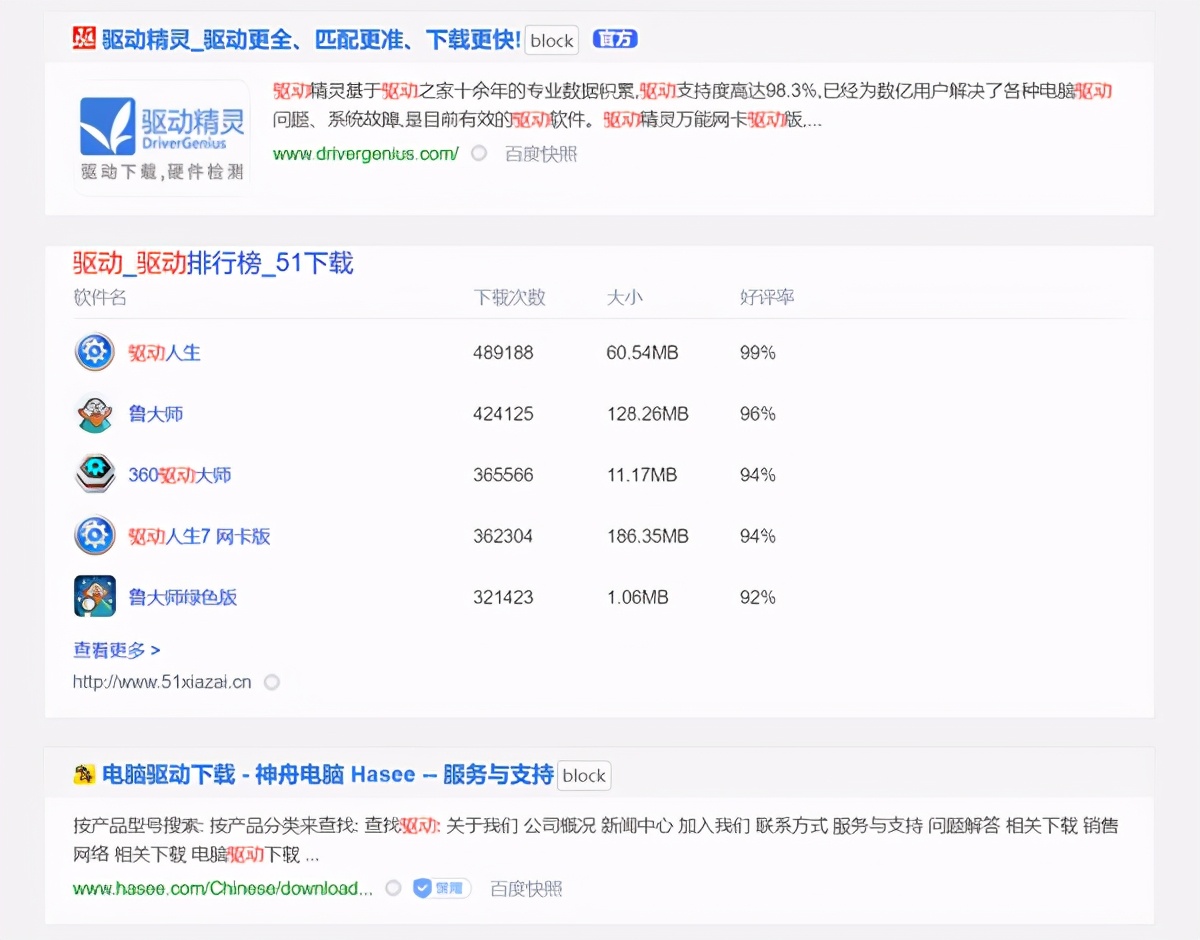Toggle circle next to 51xiazai.cn URL
This screenshot has width=1200, height=940.
pyautogui.click(x=271, y=682)
